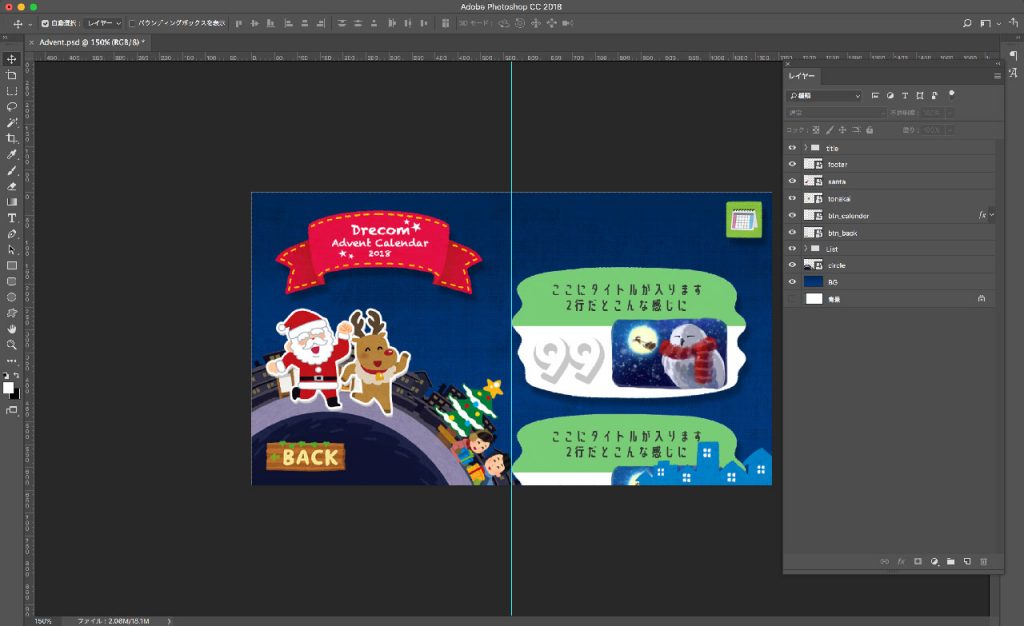Select the Horizontal Type tool
1024x626 pixels.
12,218
